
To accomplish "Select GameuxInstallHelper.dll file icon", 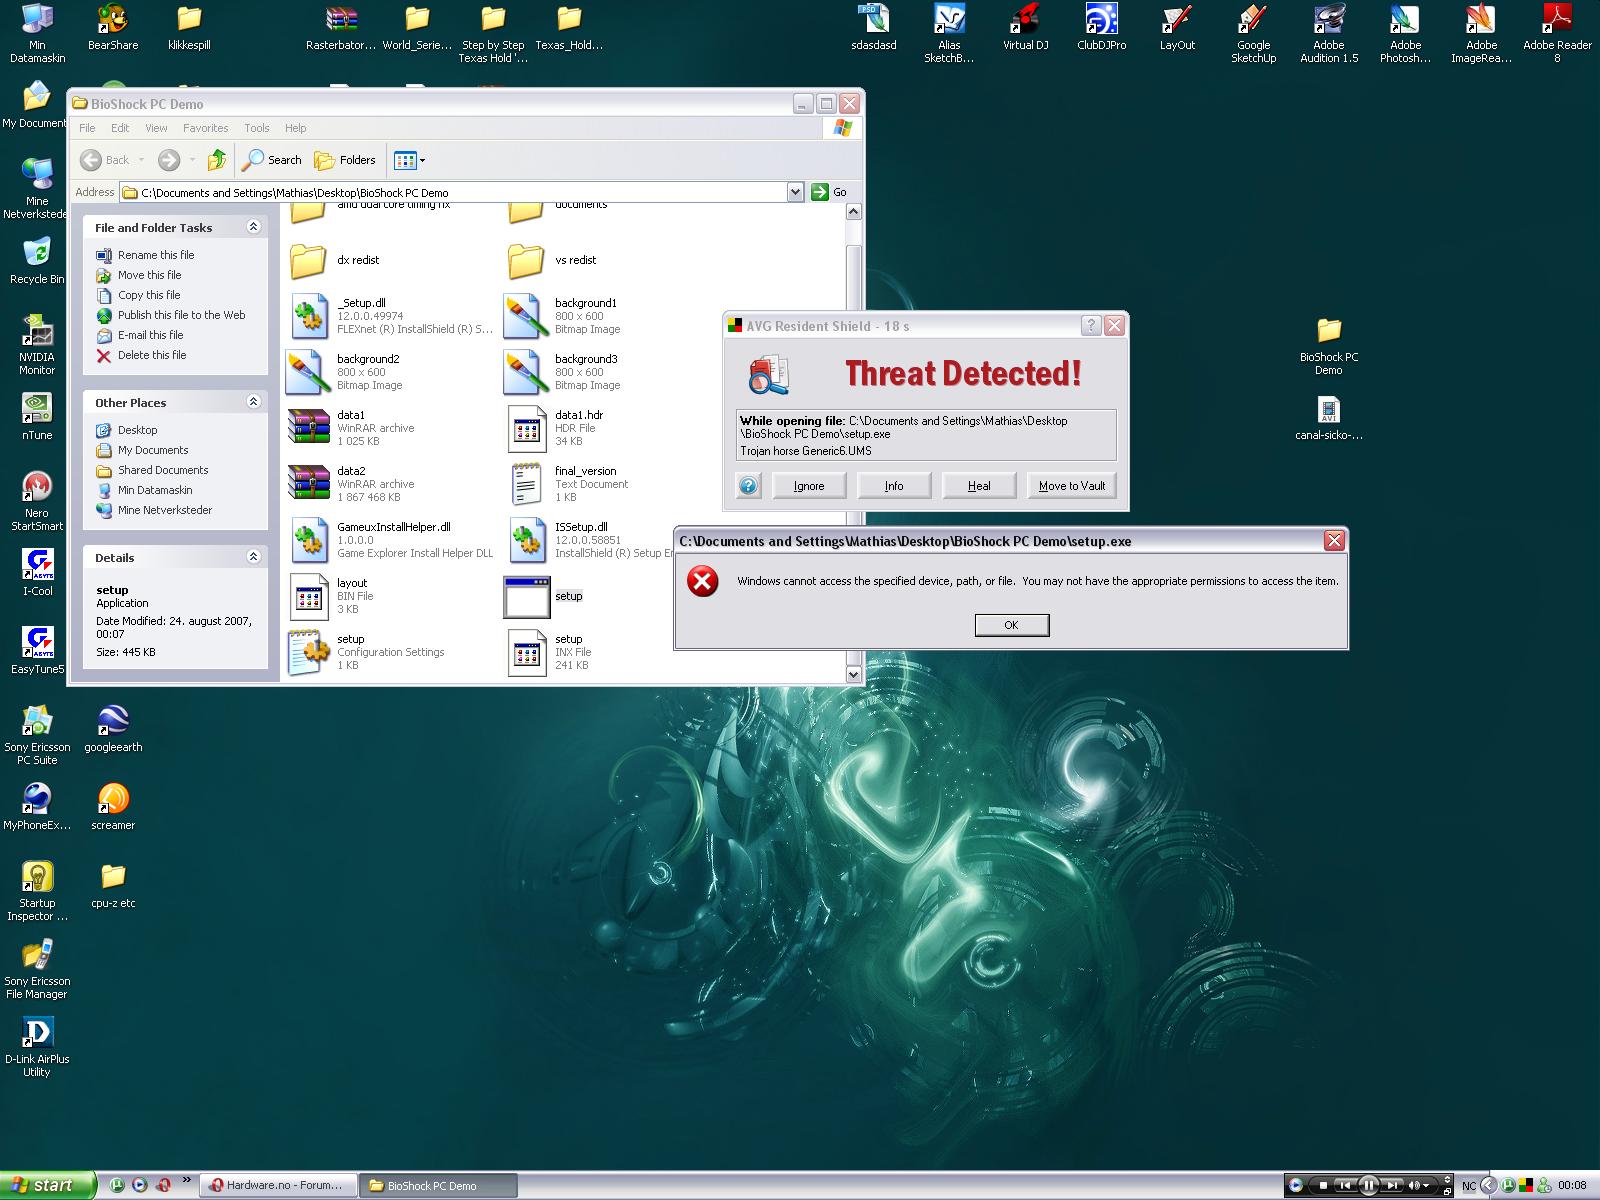I will 308,539.
